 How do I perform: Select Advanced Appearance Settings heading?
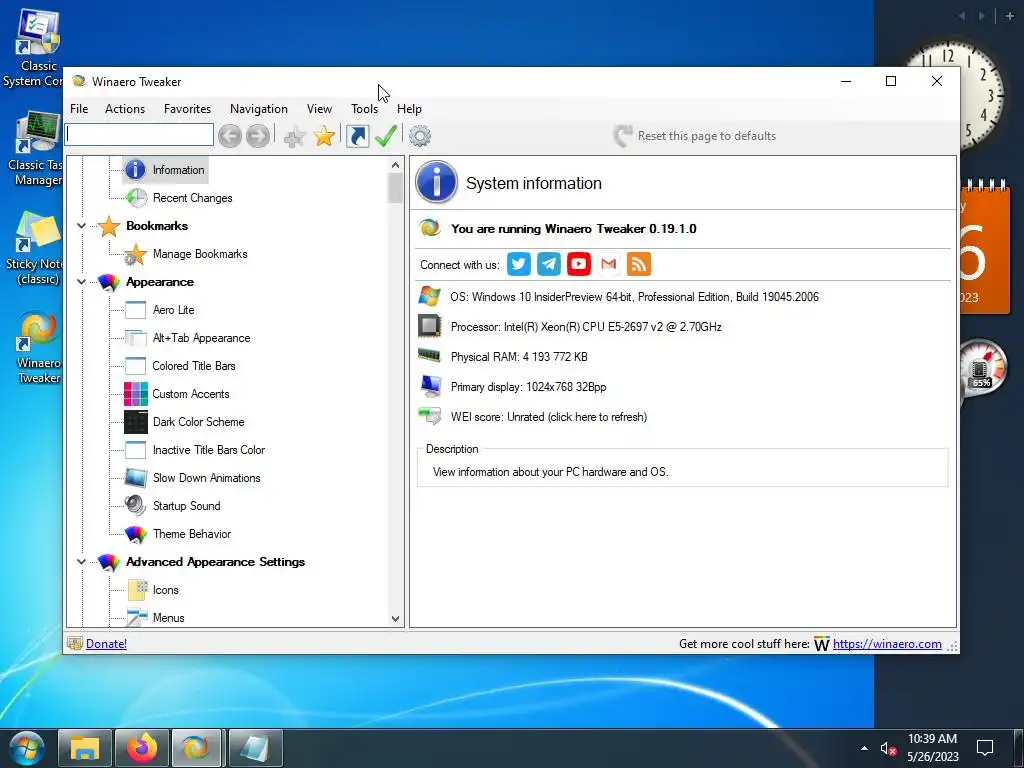pos(216,562)
